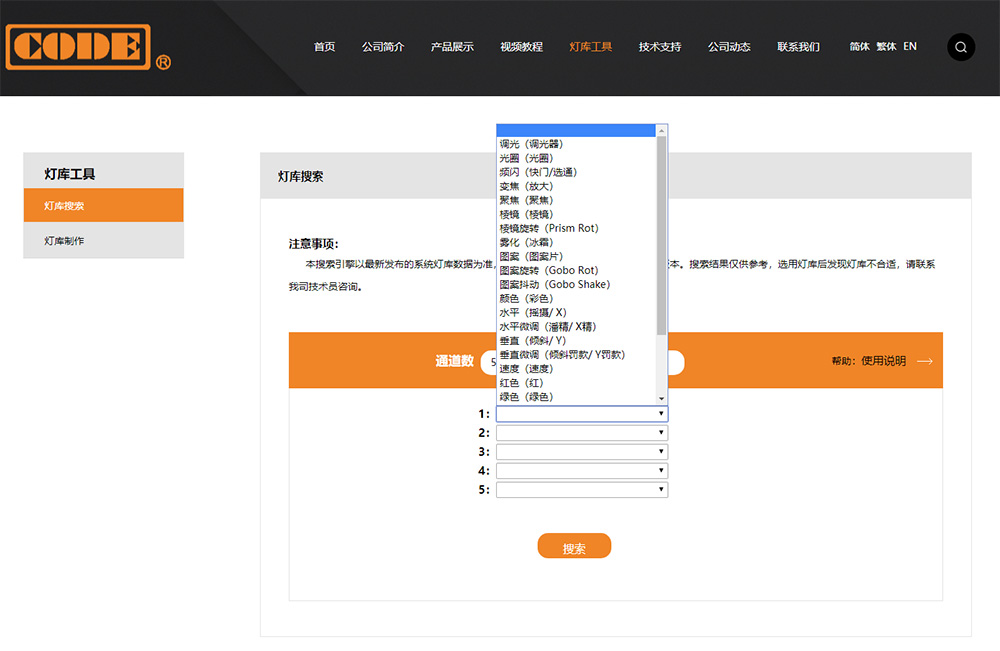Open the 产品展示 menu item

452,47
